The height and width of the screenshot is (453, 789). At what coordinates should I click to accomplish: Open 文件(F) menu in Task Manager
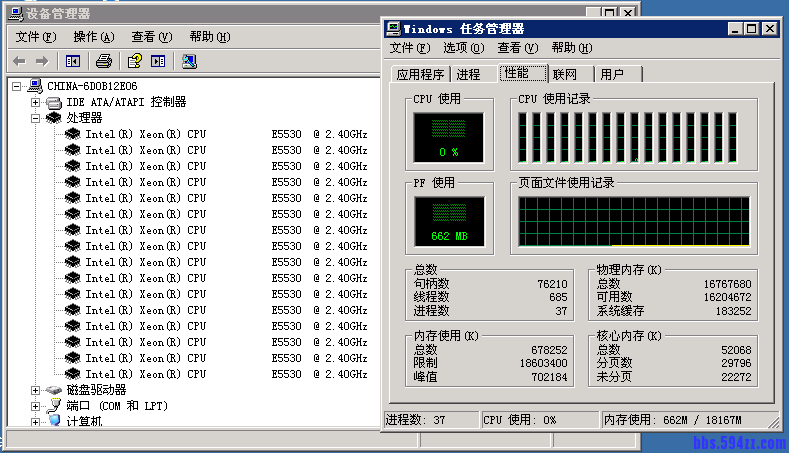click(x=410, y=48)
